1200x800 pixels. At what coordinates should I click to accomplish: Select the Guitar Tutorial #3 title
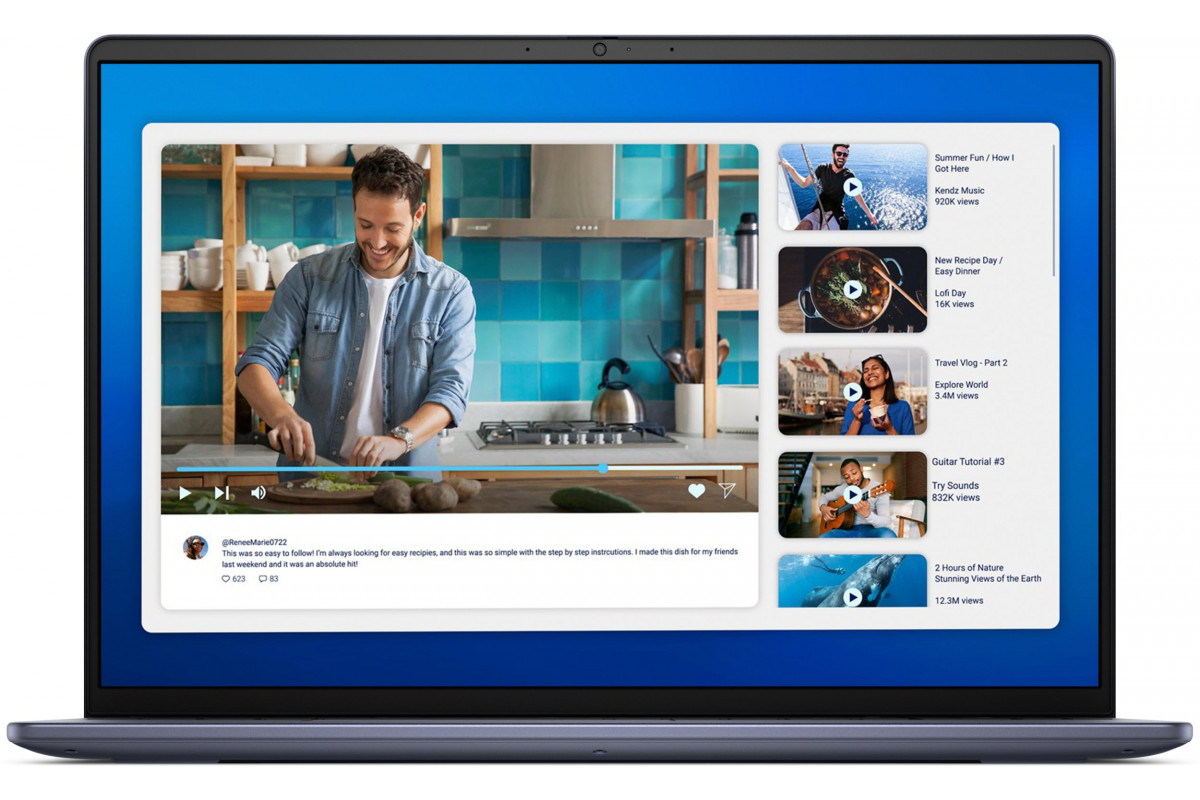pyautogui.click(x=968, y=462)
